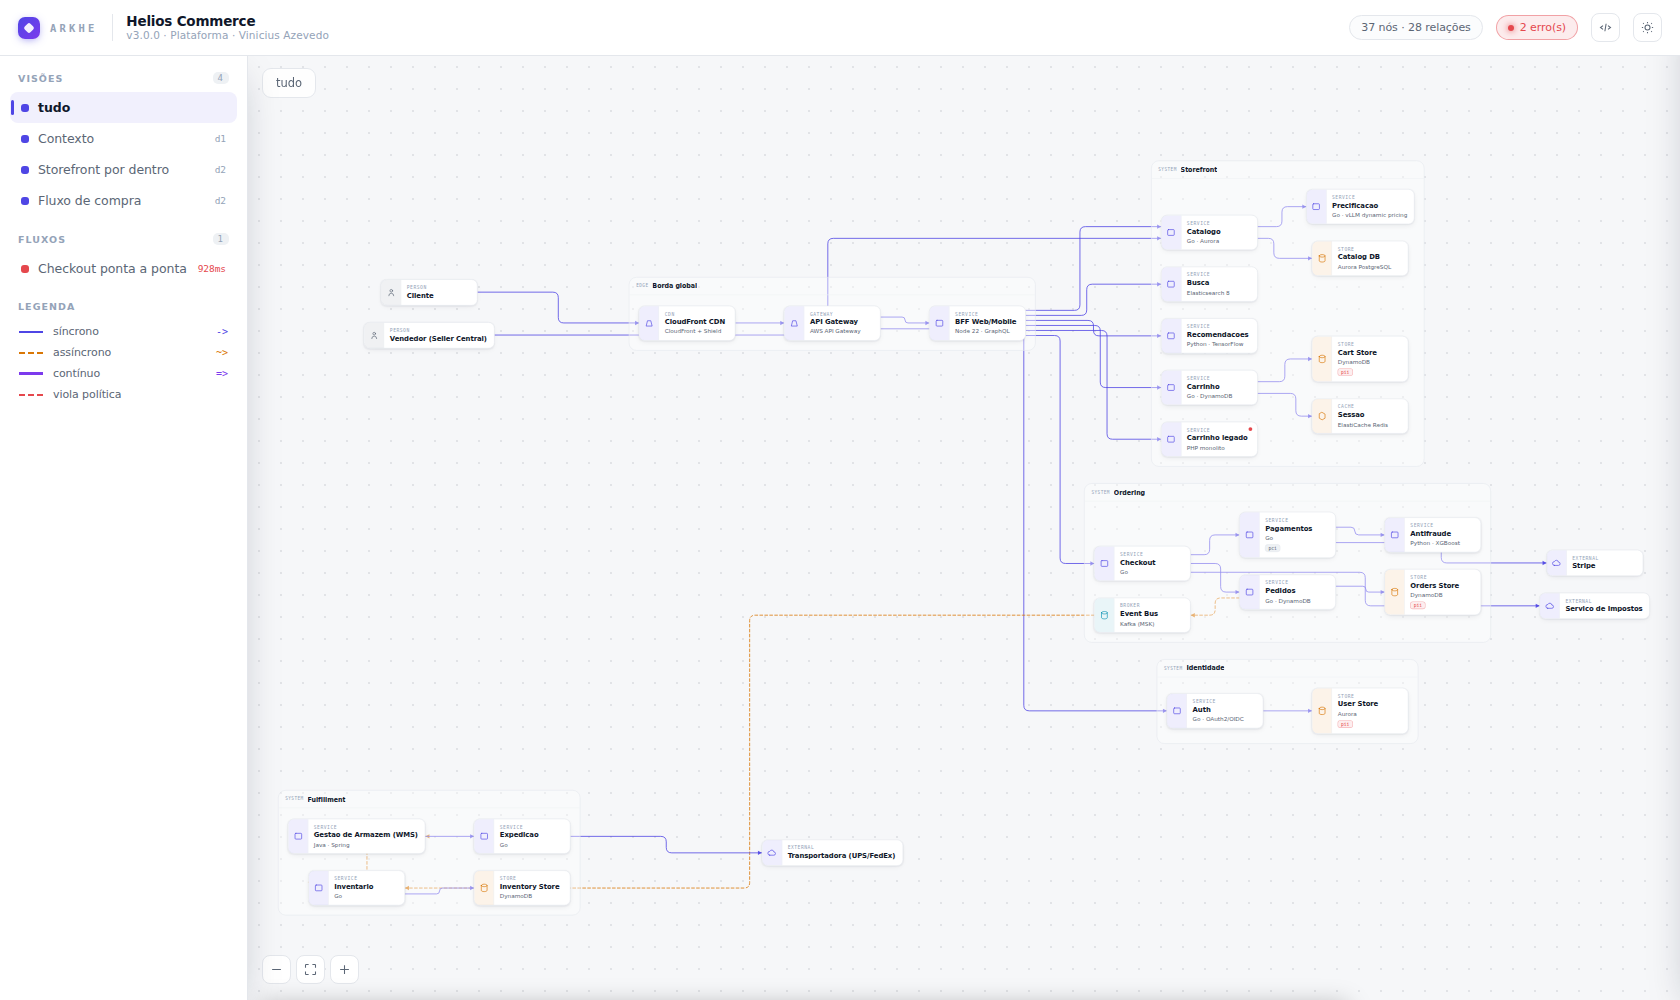Click the Servico de Impostos cloud icon
The width and height of the screenshot is (1680, 1000).
click(1550, 606)
